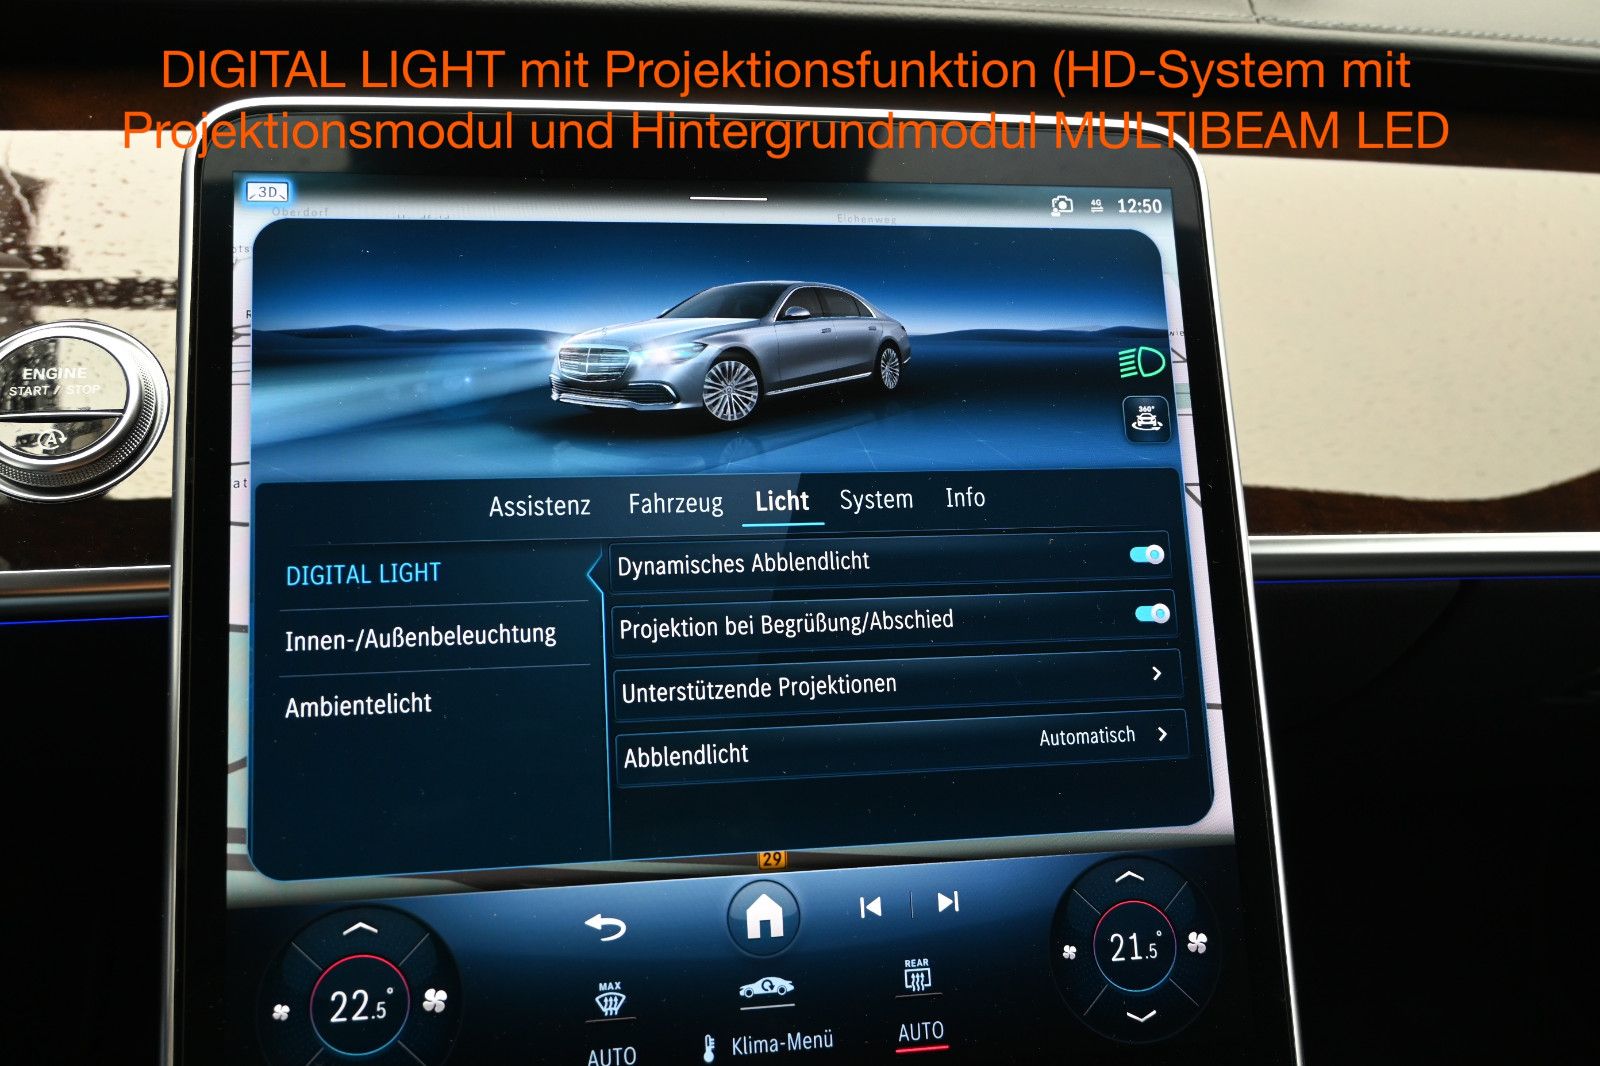Open the vehicle air recirculation car icon
The image size is (1600, 1066).
pos(766,989)
